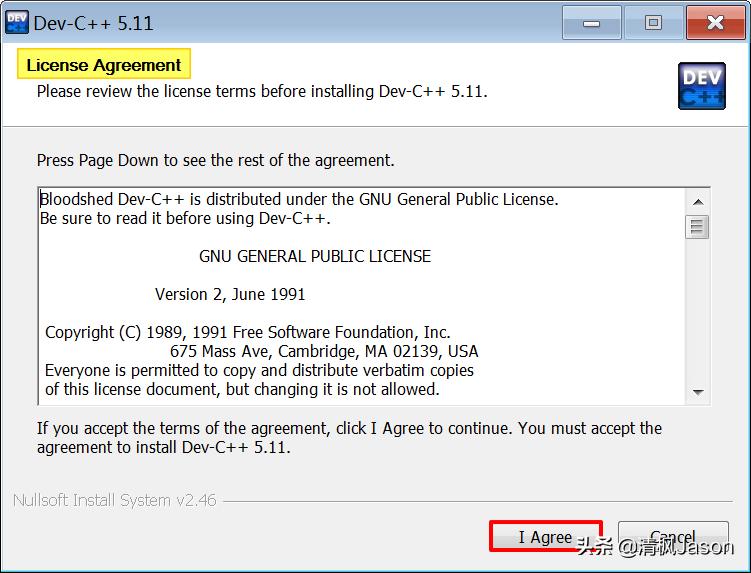Click 'of this license document' line
This screenshot has height=573, width=751.
[242, 390]
